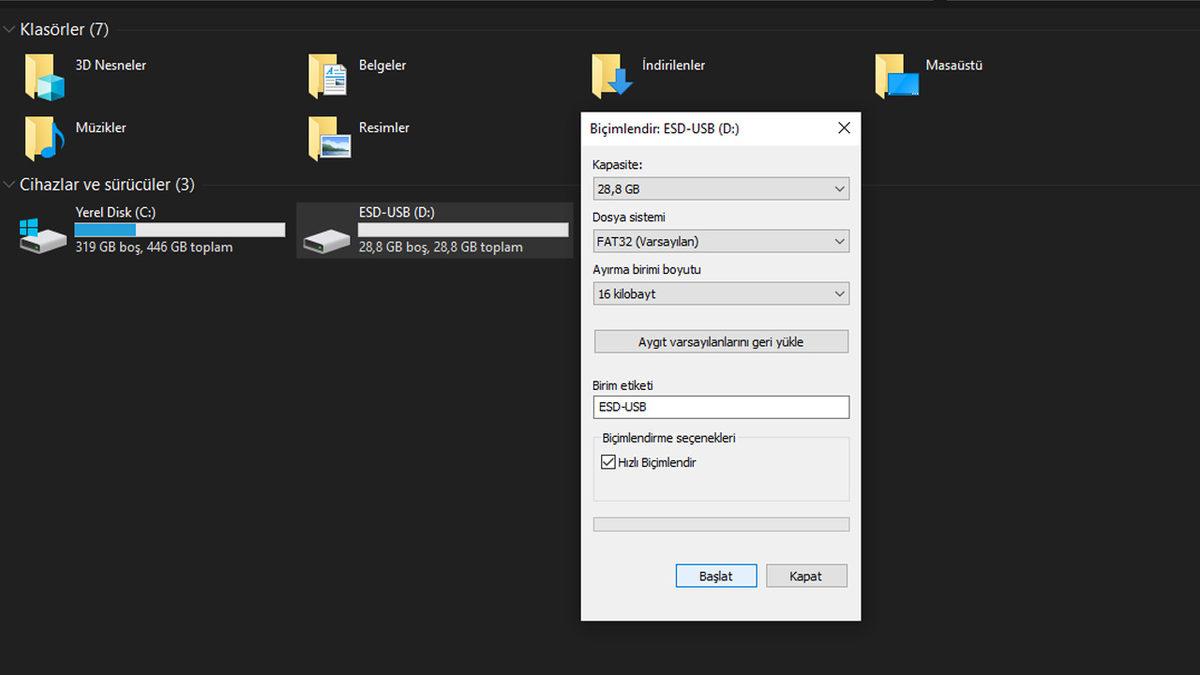The image size is (1200, 675).
Task: Open the Müzikler folder
Action: (x=44, y=136)
